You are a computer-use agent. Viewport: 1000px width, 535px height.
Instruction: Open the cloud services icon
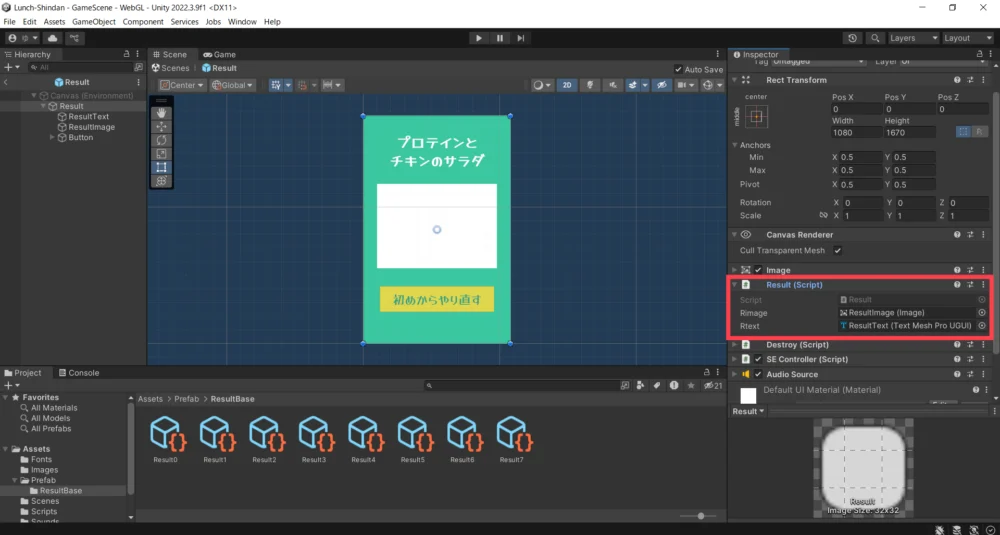52,38
